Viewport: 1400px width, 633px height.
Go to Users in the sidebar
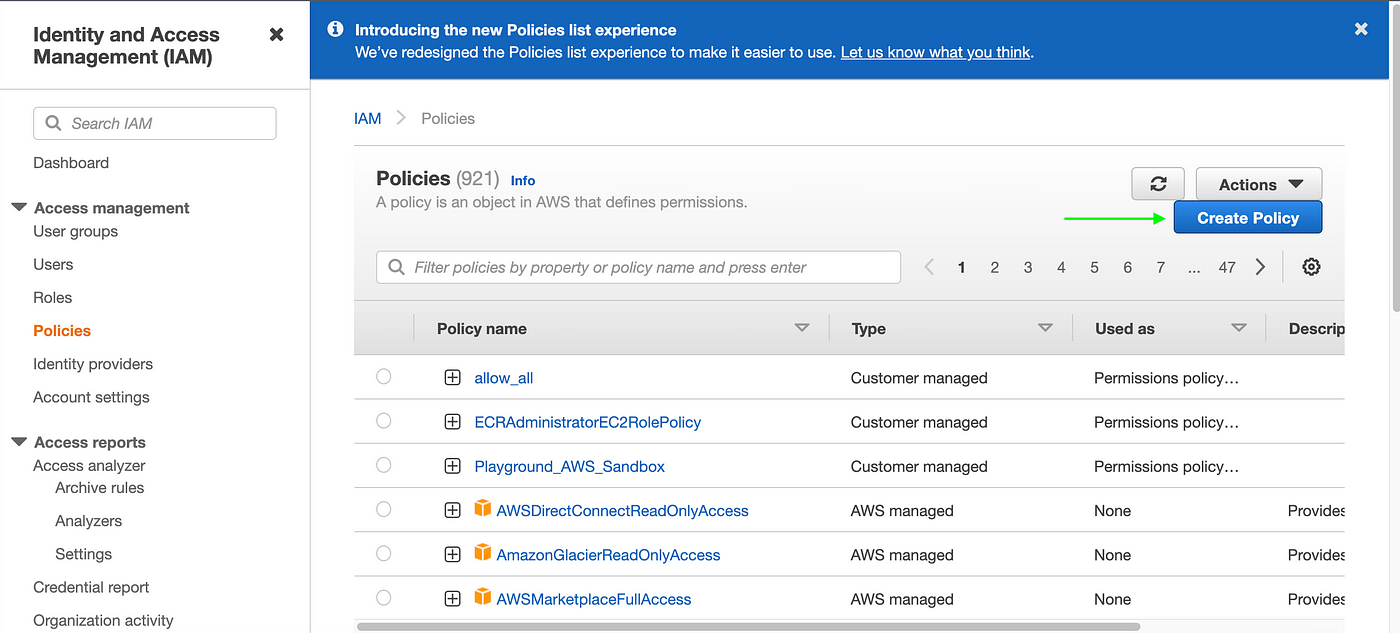coord(53,264)
